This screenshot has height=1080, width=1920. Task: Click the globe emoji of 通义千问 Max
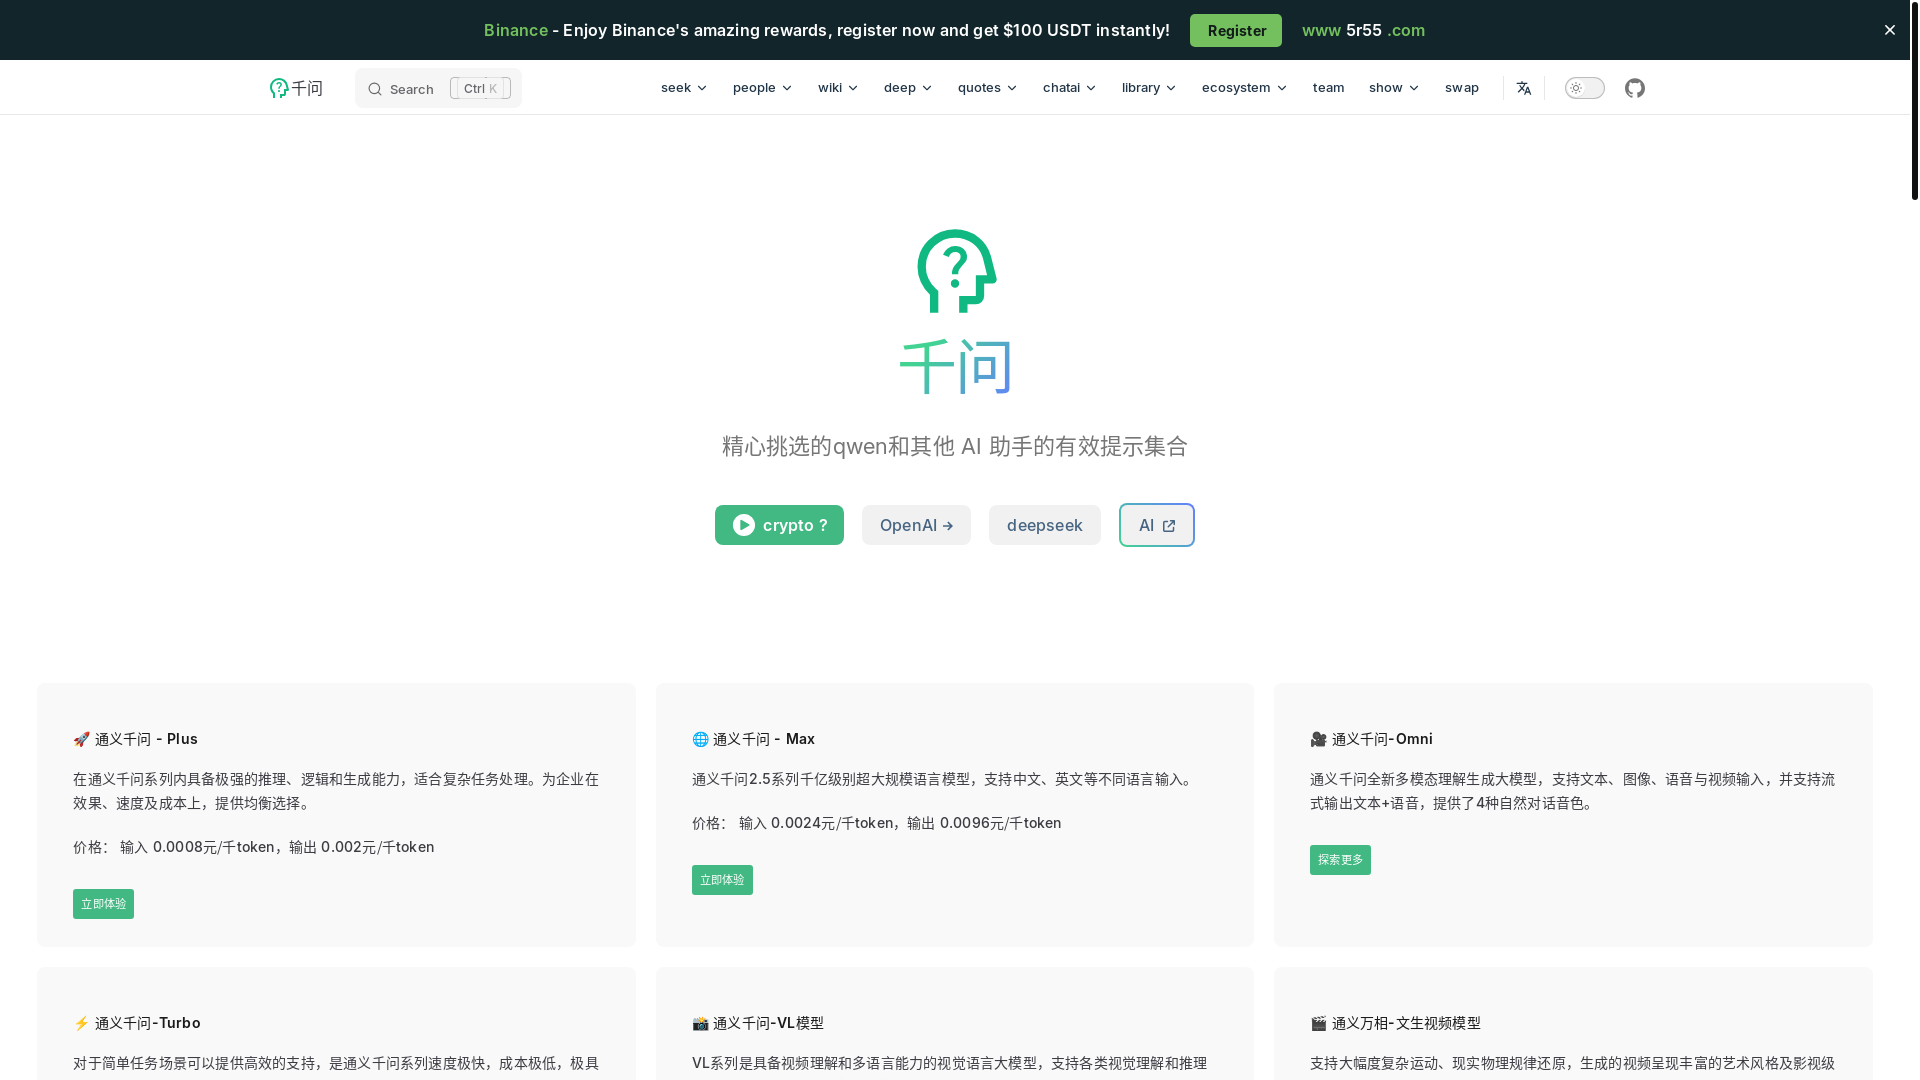[x=700, y=739]
